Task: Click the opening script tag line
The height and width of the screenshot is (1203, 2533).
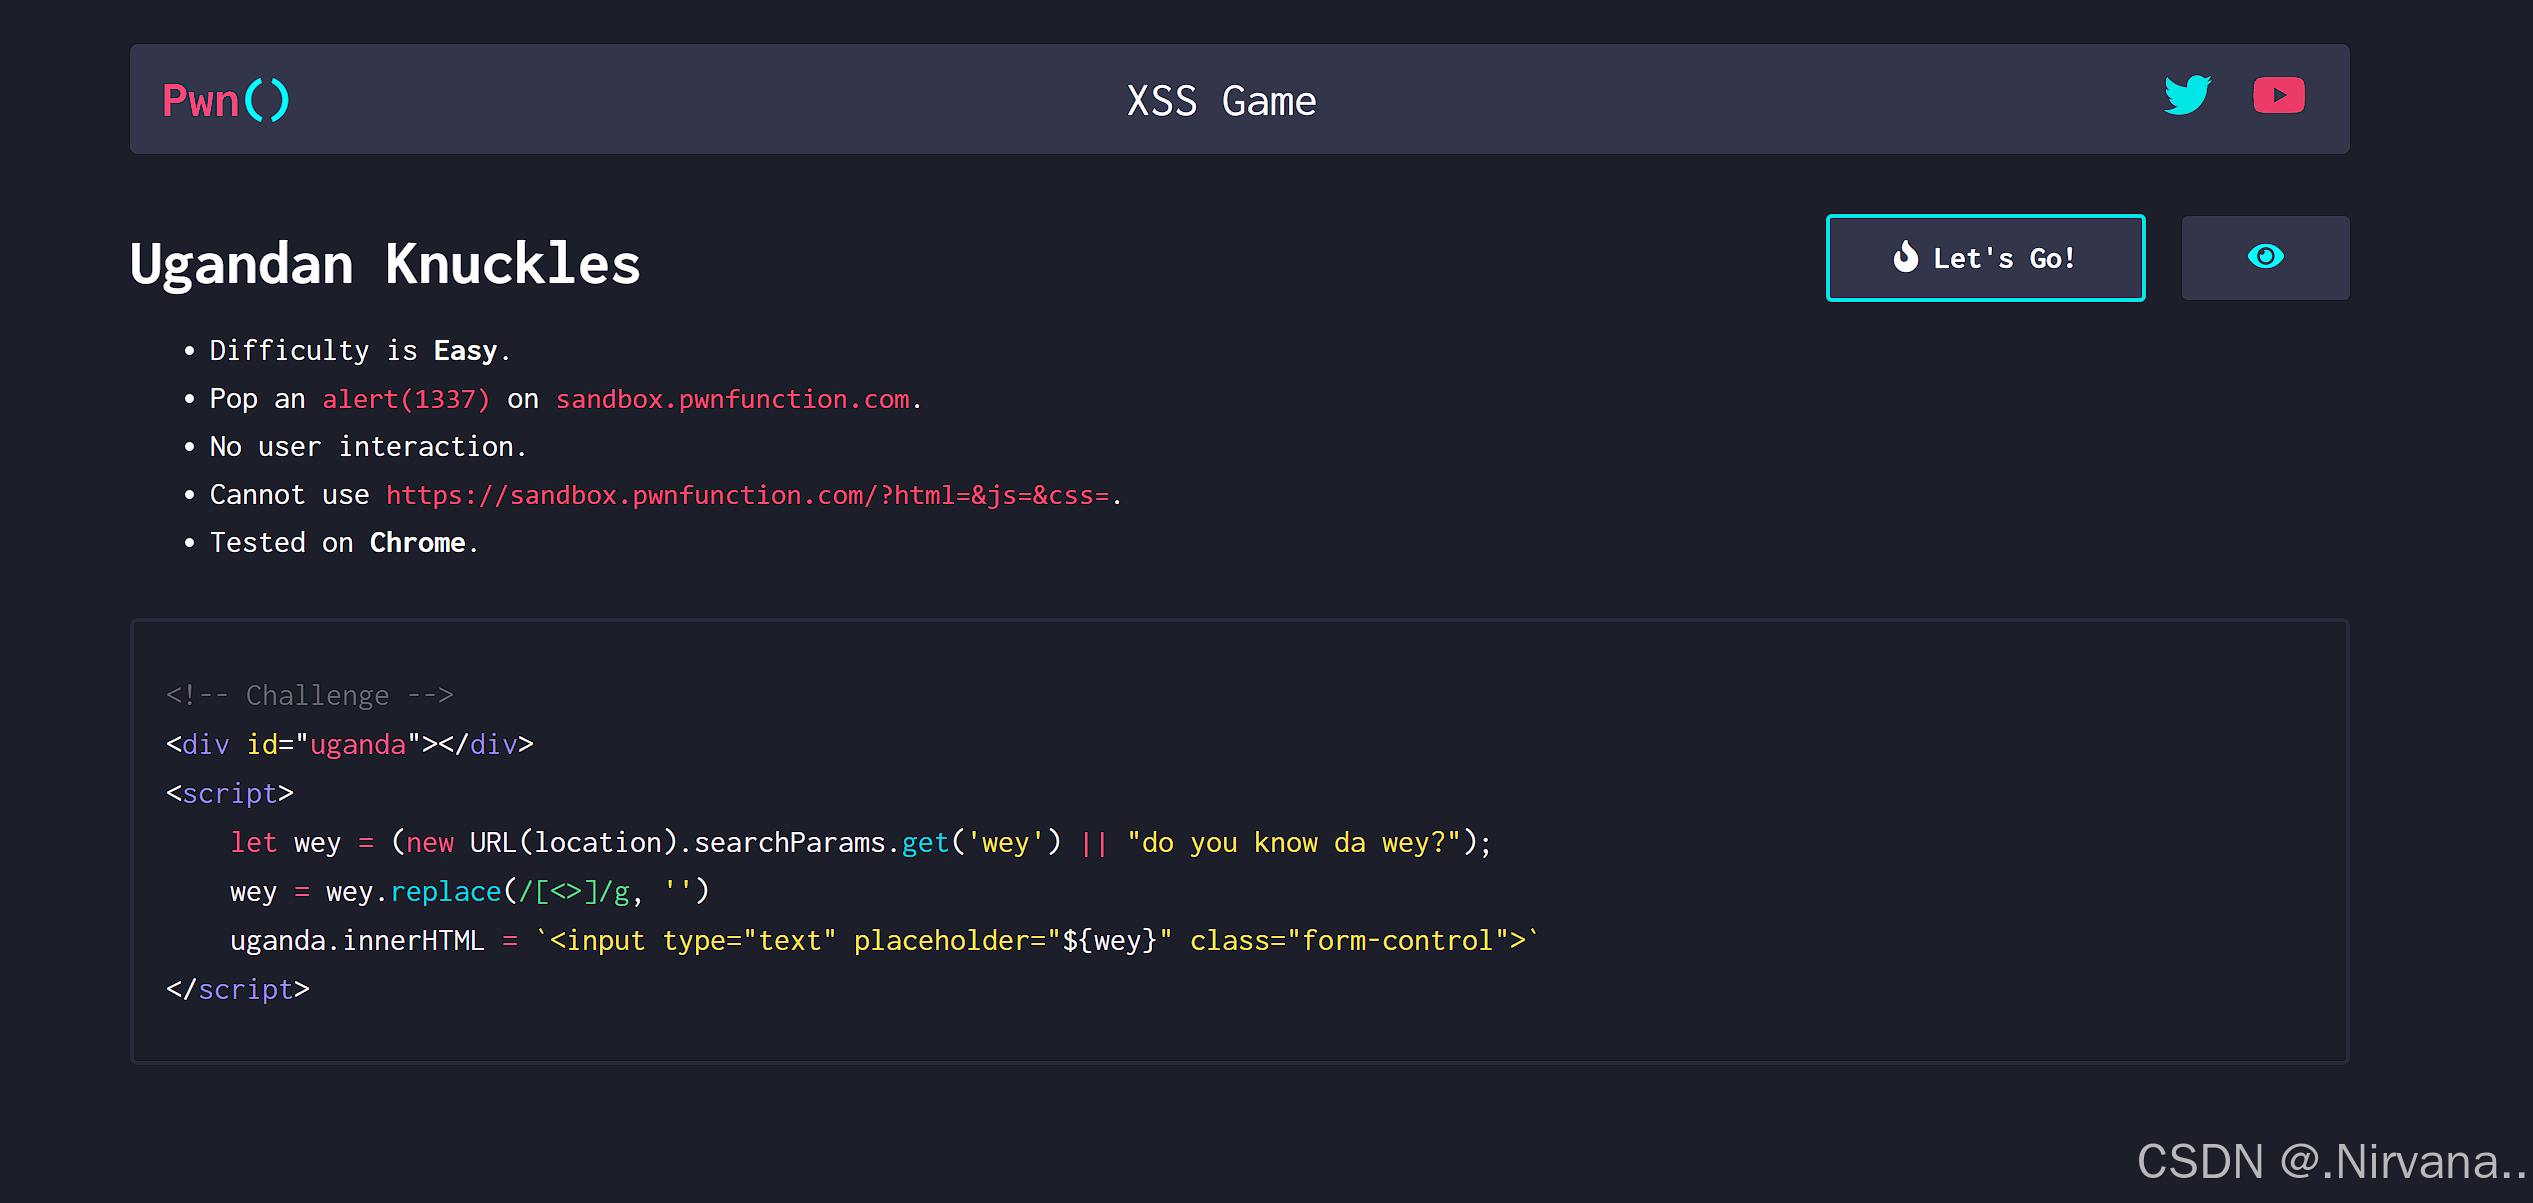Action: (x=230, y=793)
